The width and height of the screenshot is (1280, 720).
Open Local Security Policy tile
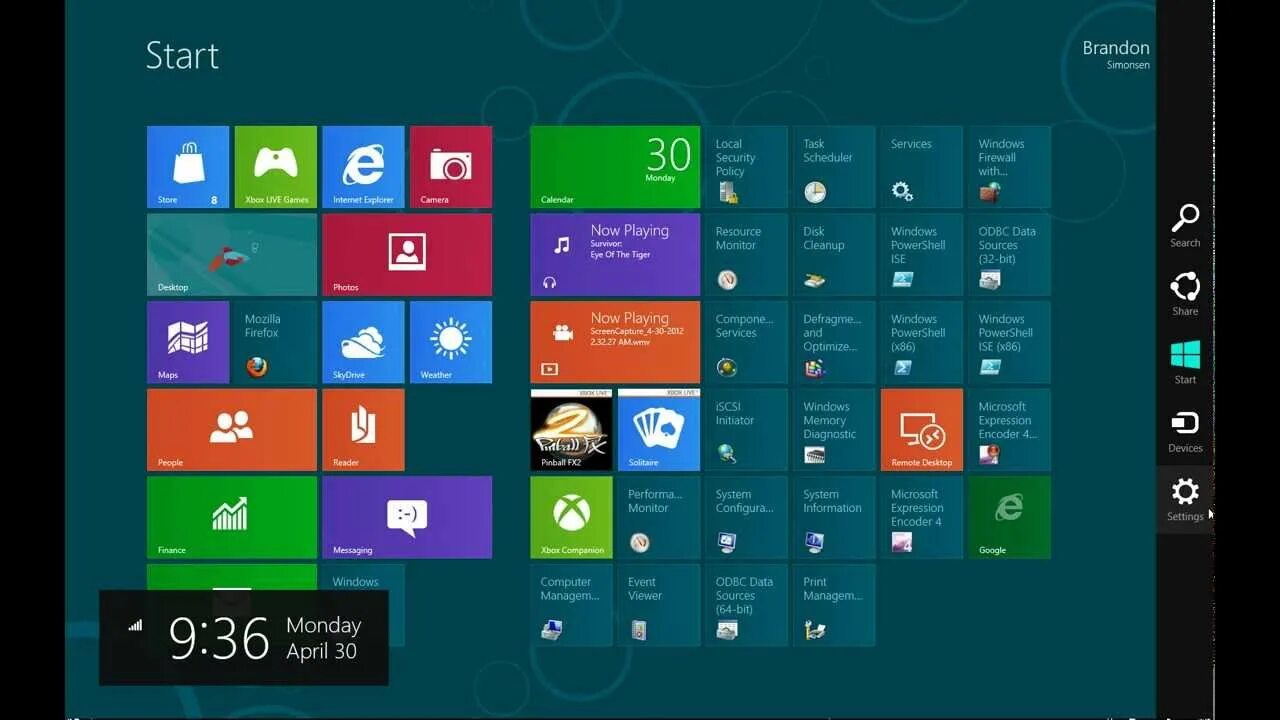pyautogui.click(x=746, y=167)
